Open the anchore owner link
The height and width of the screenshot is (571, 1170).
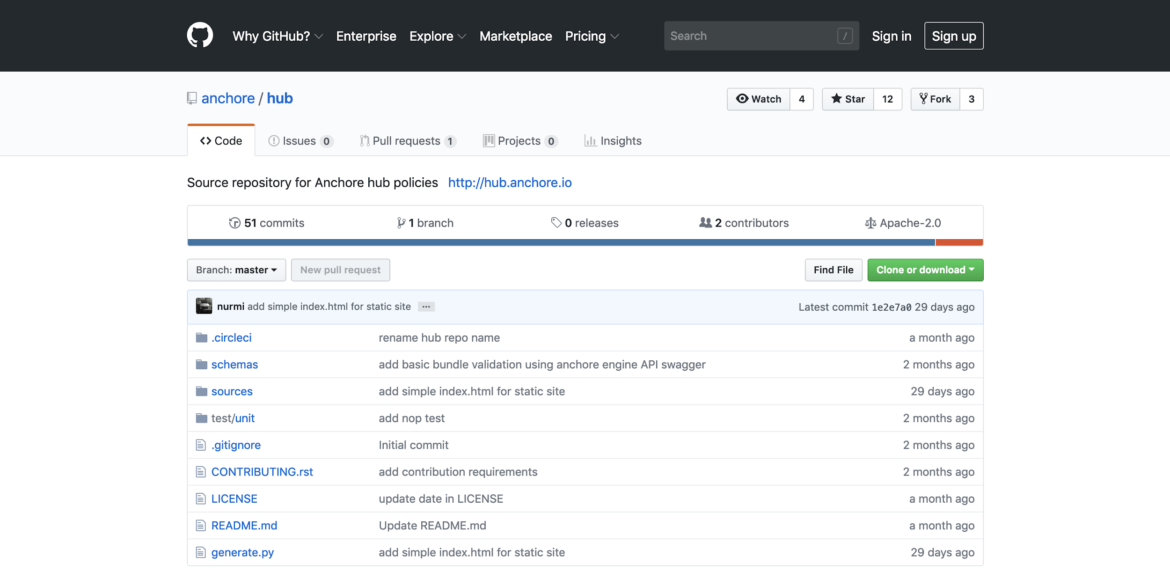click(228, 99)
